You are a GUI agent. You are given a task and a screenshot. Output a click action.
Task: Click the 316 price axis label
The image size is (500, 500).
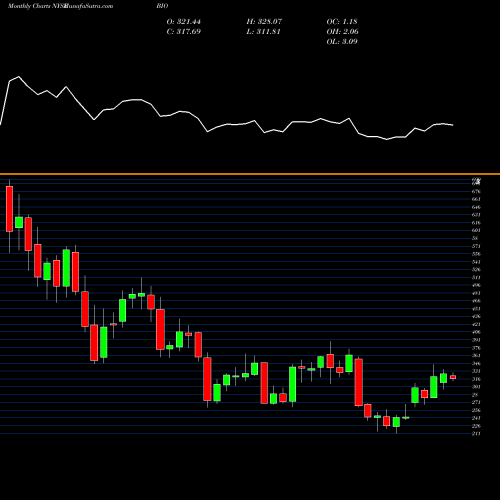pos(476,379)
